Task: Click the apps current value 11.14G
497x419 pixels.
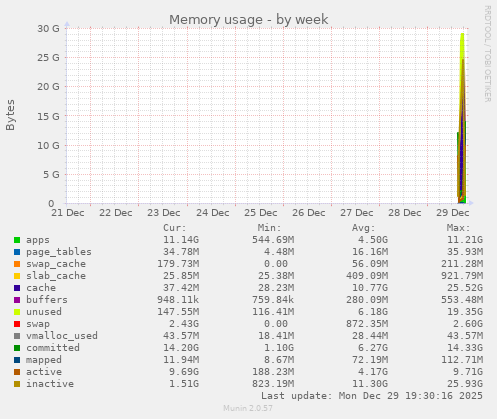Action: [x=181, y=240]
